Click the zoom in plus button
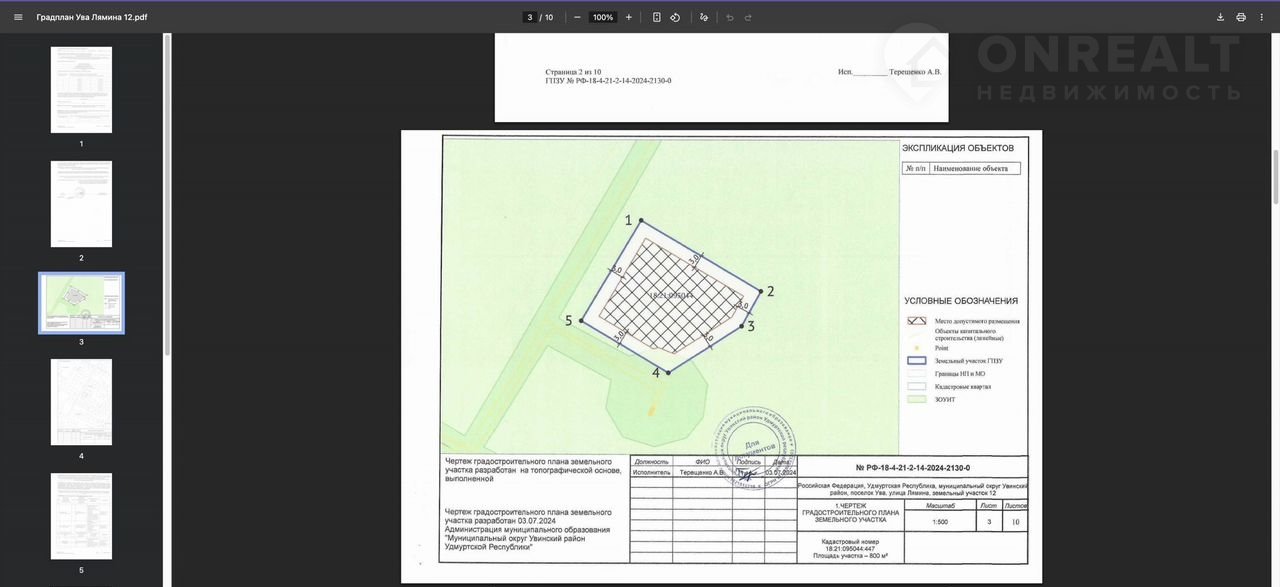 [629, 17]
